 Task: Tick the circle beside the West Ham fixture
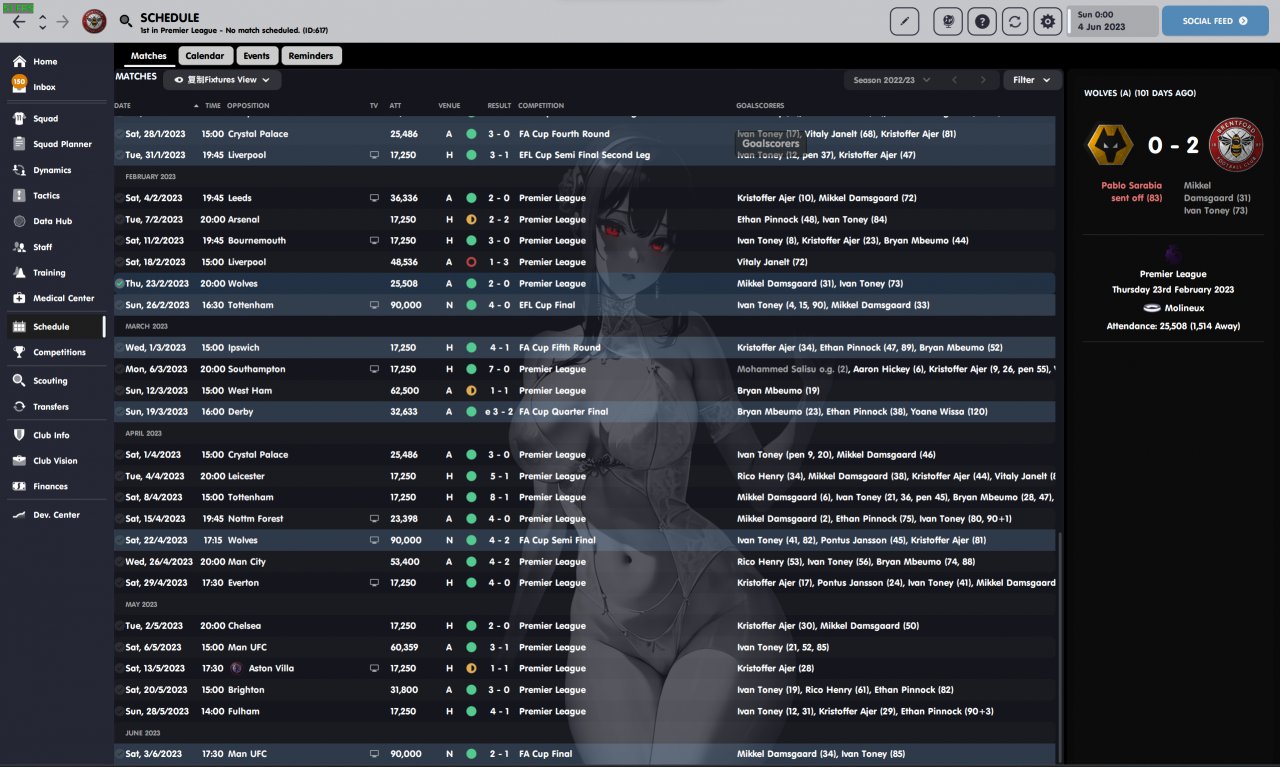(119, 391)
